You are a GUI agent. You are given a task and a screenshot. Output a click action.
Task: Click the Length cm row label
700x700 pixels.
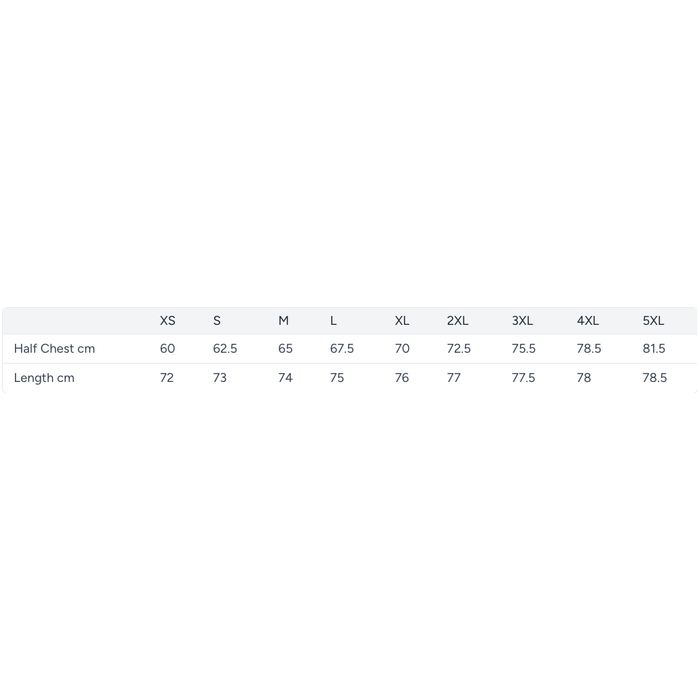(x=44, y=378)
